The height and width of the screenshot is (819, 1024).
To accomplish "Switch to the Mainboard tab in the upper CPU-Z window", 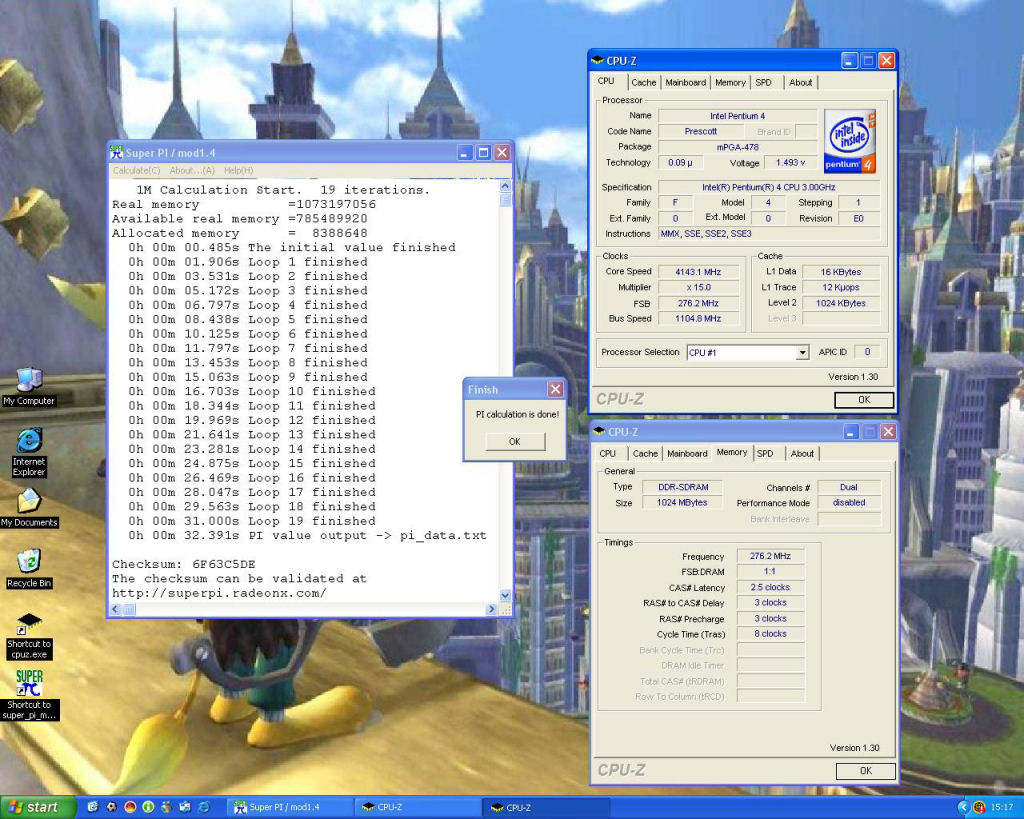I will coord(686,82).
